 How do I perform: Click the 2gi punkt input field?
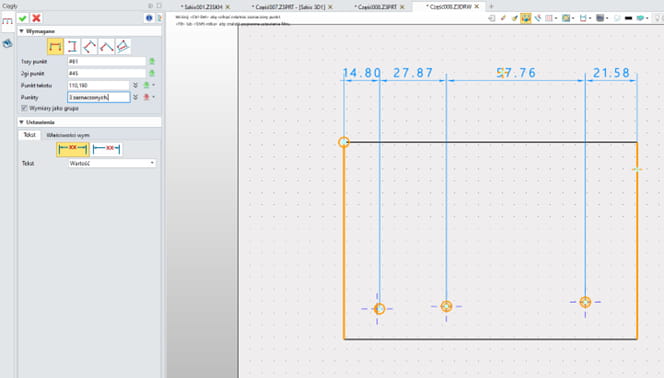pos(106,73)
